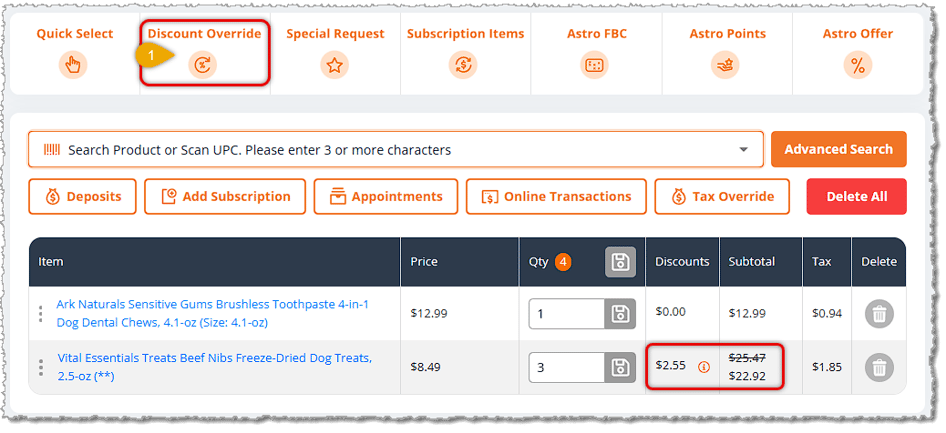Click the $12.99 price value
The image size is (946, 433).
click(x=428, y=314)
